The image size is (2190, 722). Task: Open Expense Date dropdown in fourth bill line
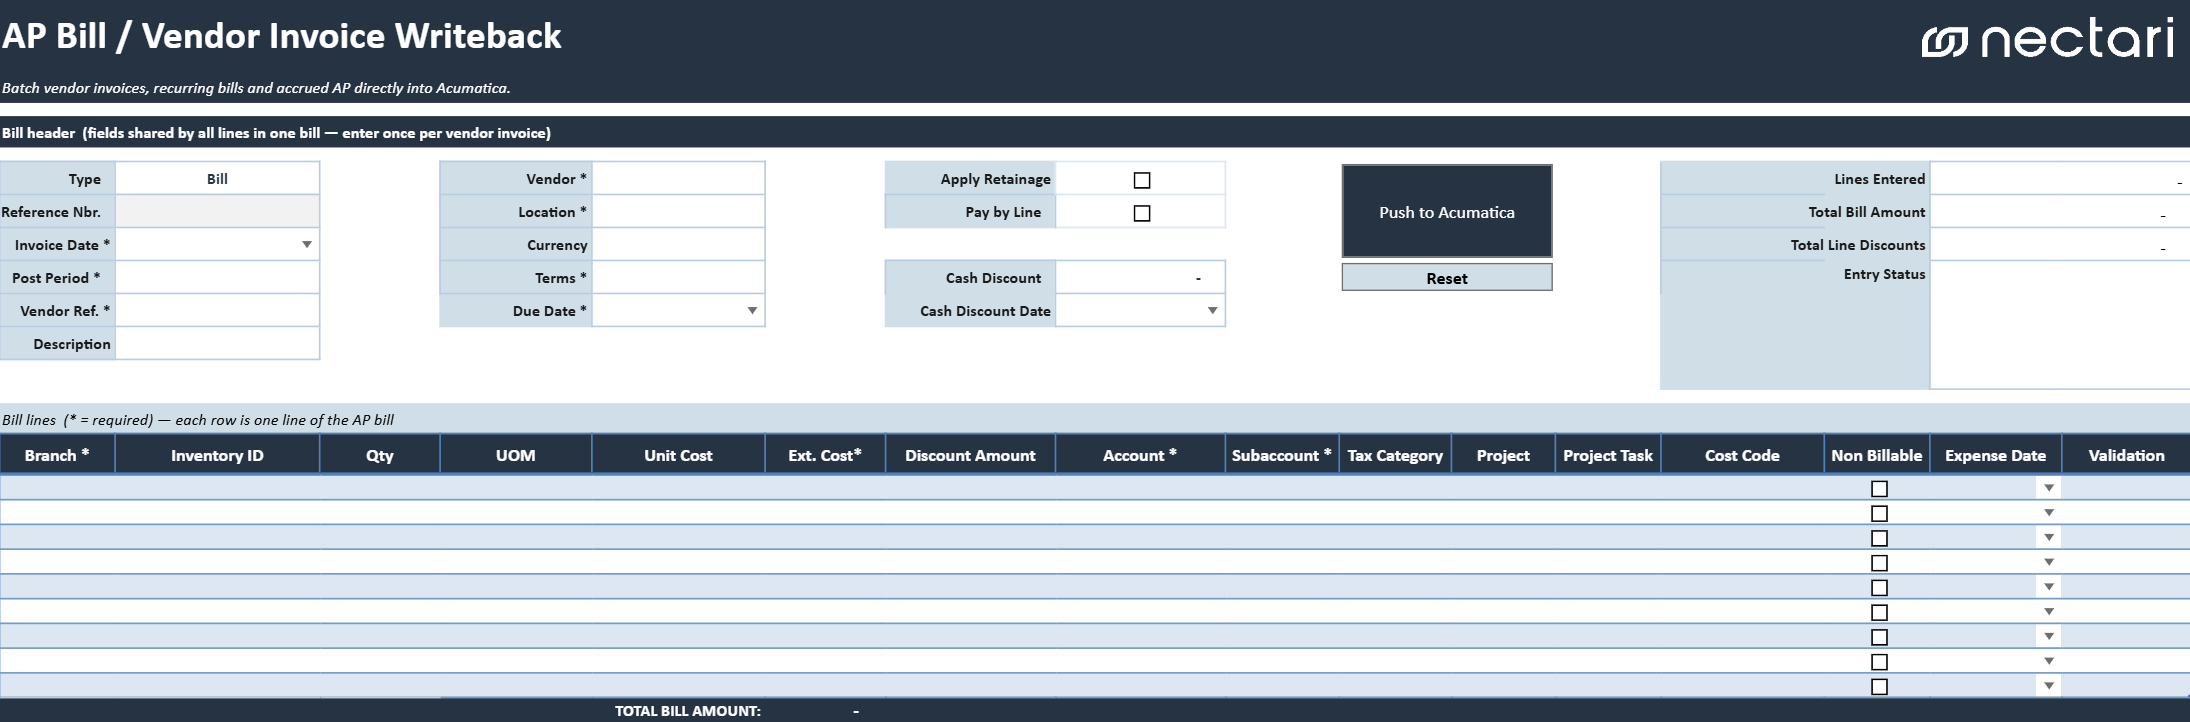click(x=2049, y=562)
